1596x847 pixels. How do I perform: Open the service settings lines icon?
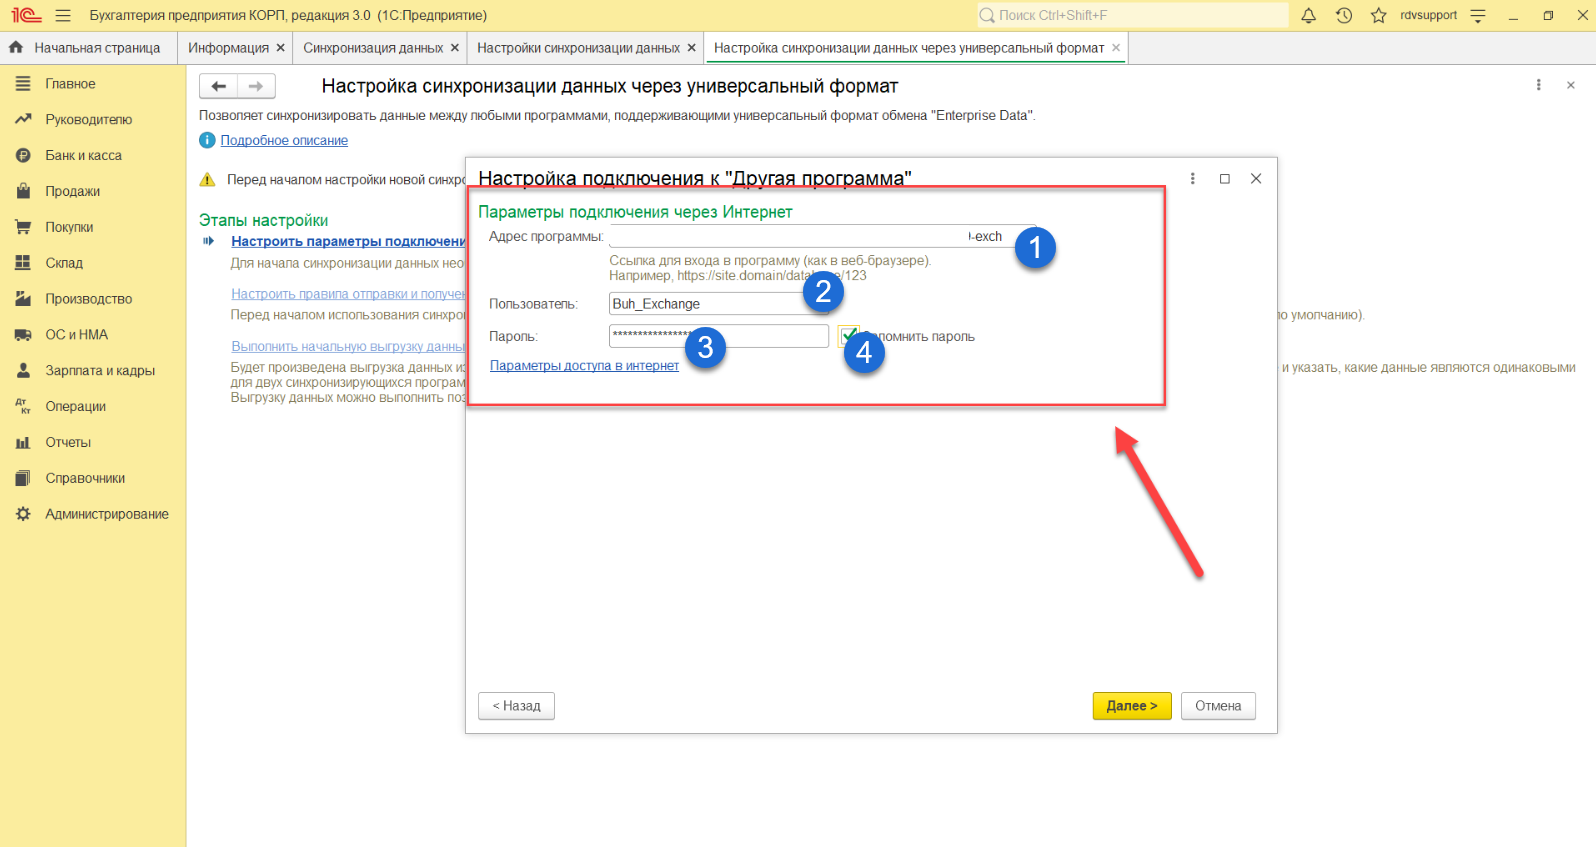click(1478, 15)
